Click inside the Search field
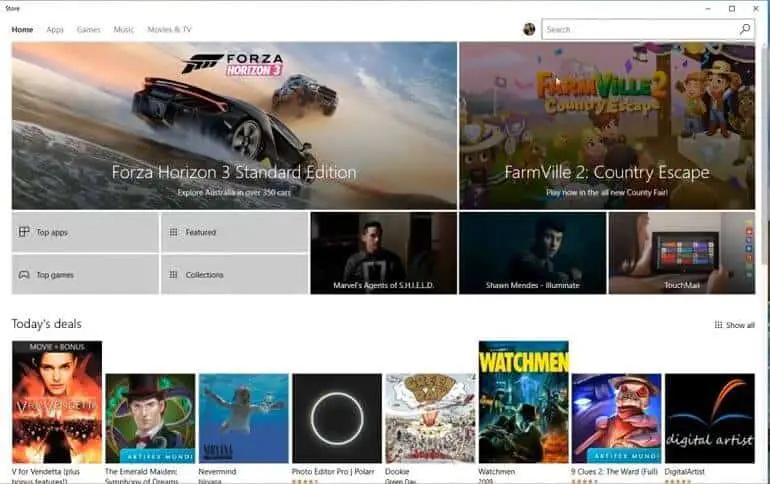Viewport: 770px width, 484px height. point(639,29)
